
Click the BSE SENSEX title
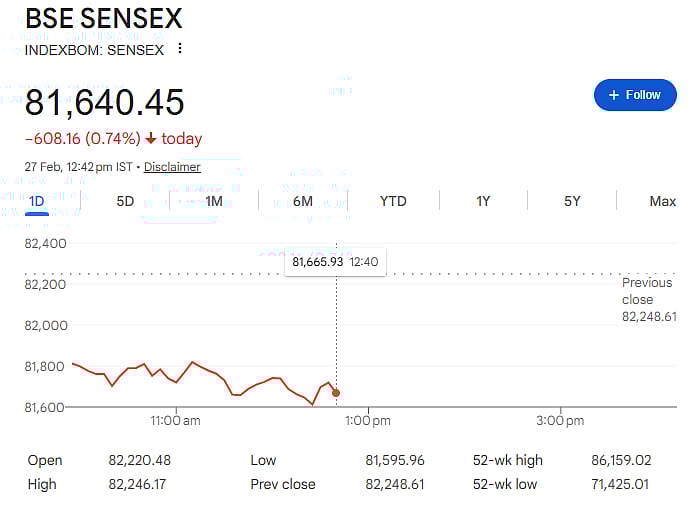(103, 19)
